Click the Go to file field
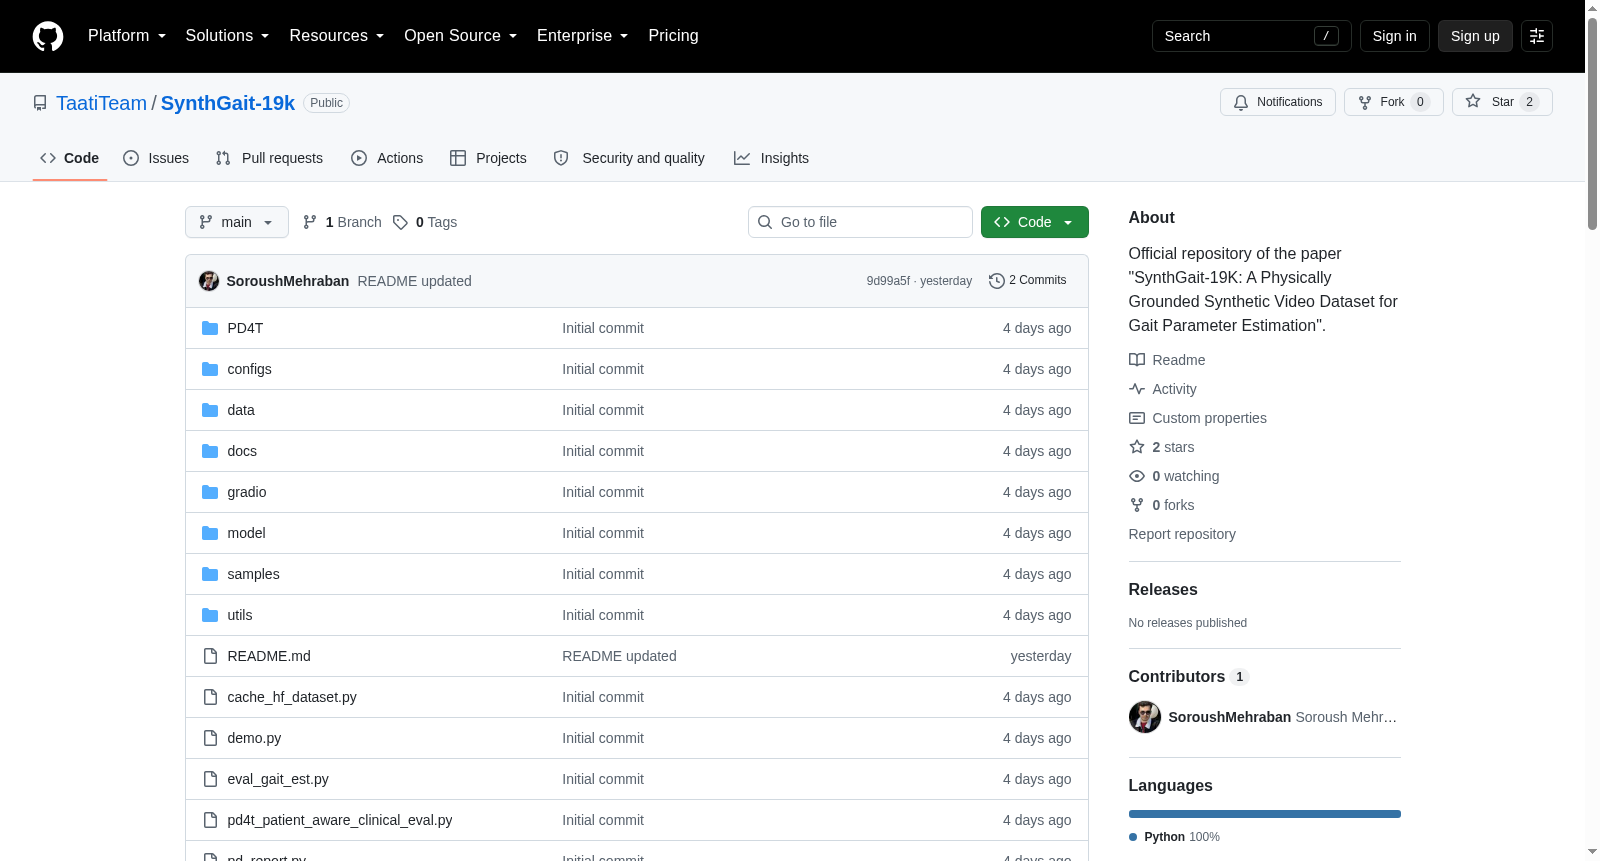The image size is (1600, 861). pyautogui.click(x=860, y=222)
